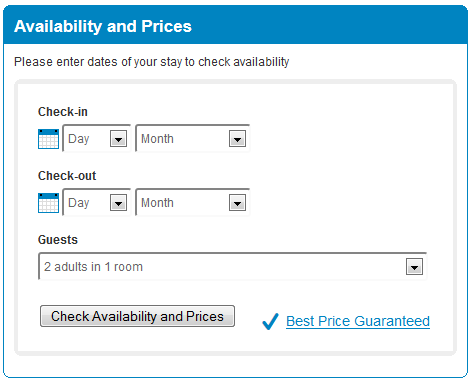This screenshot has height=383, width=470.
Task: Click the Availability and Prices header
Action: (103, 26)
